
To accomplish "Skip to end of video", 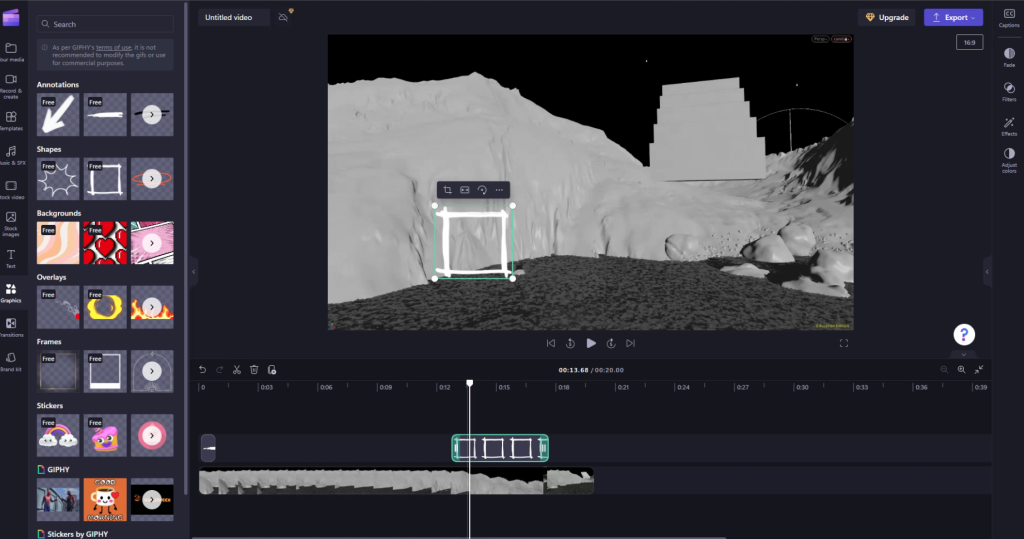I will coord(630,343).
